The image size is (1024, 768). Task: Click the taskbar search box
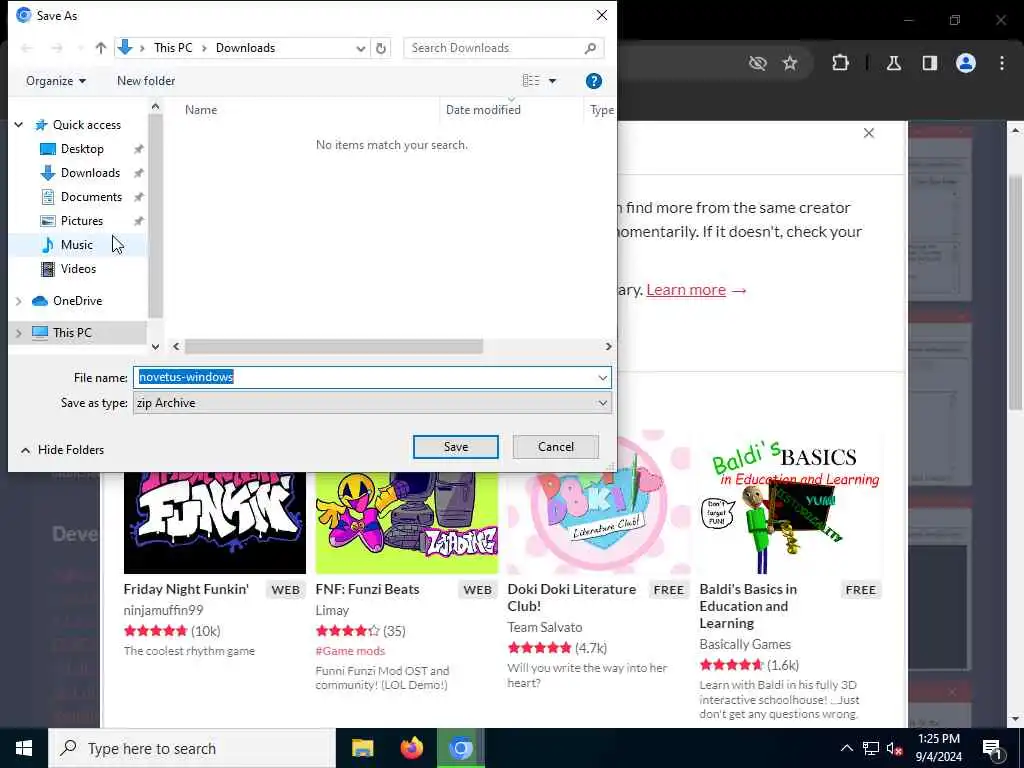point(192,748)
